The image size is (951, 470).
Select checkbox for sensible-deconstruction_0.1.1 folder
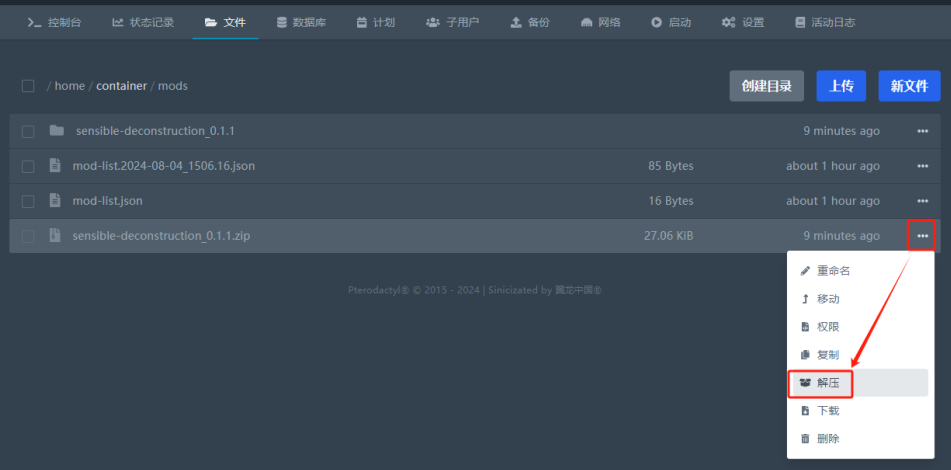(28, 131)
